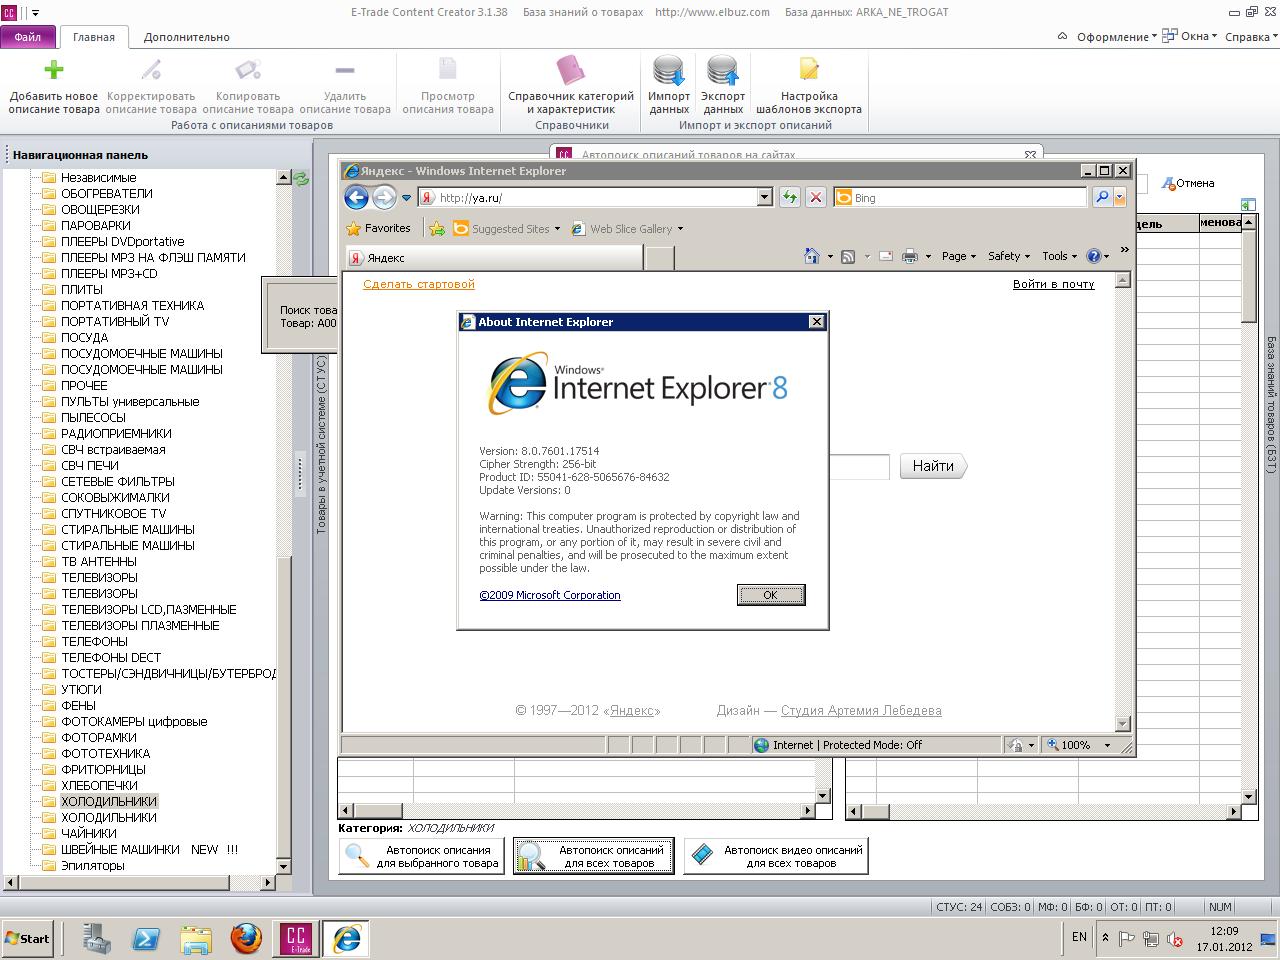The height and width of the screenshot is (960, 1280).
Task: Click the ©2009 Microsoft Corporation link
Action: click(550, 595)
